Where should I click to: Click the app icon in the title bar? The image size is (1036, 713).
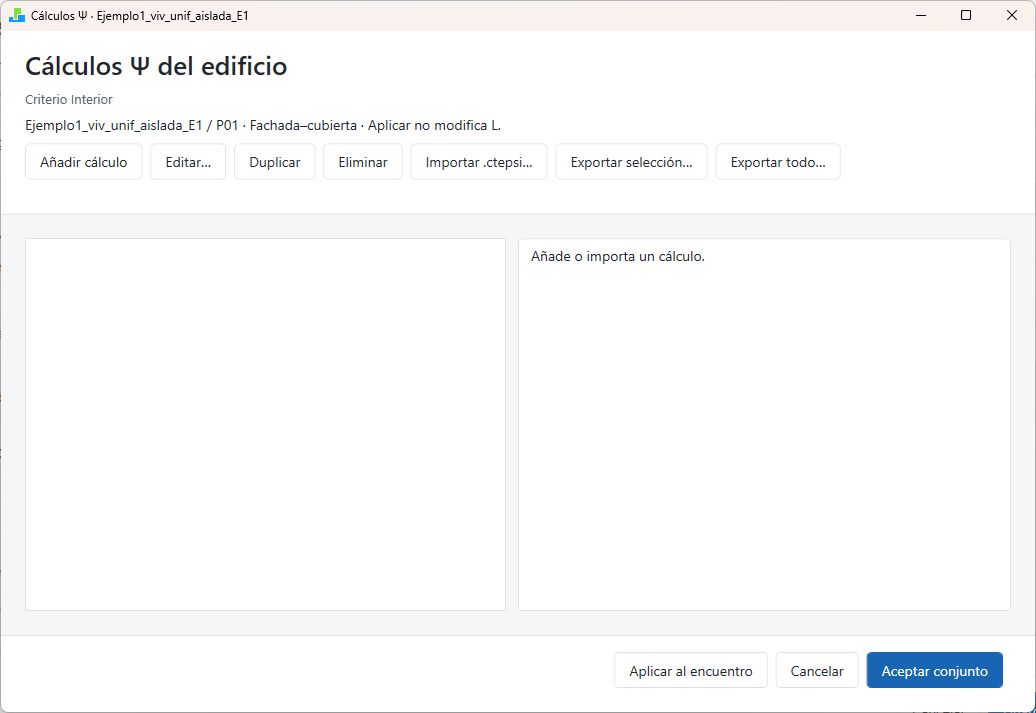(x=17, y=15)
